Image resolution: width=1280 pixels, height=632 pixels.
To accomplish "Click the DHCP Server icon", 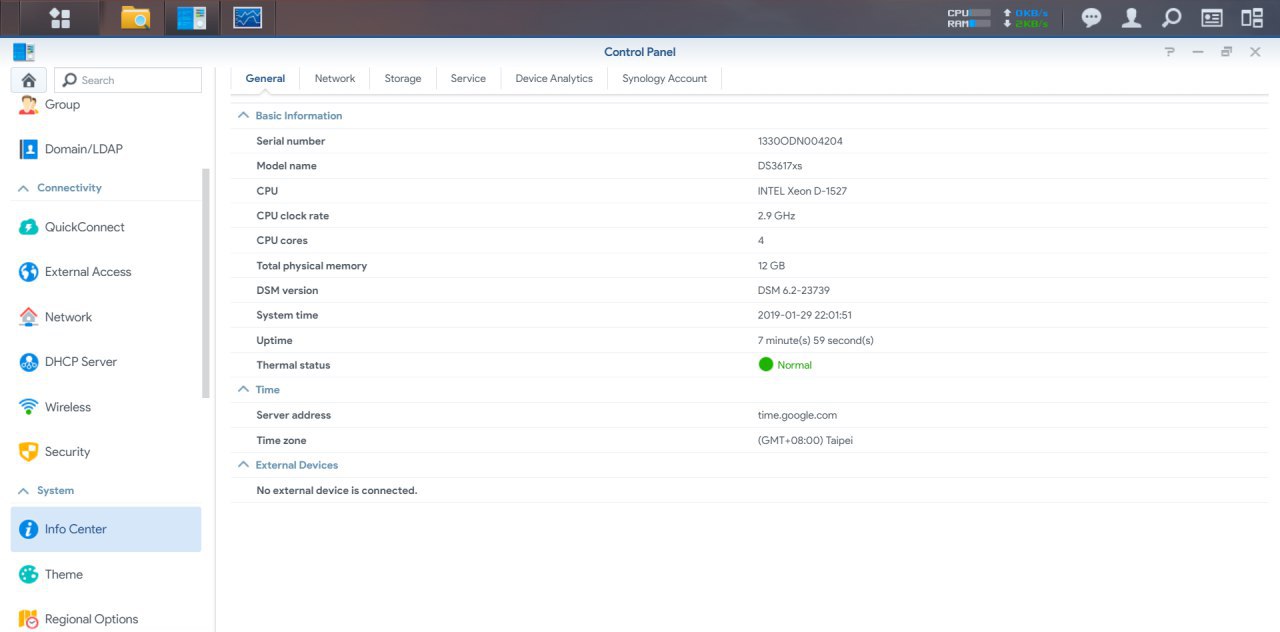I will 28,362.
